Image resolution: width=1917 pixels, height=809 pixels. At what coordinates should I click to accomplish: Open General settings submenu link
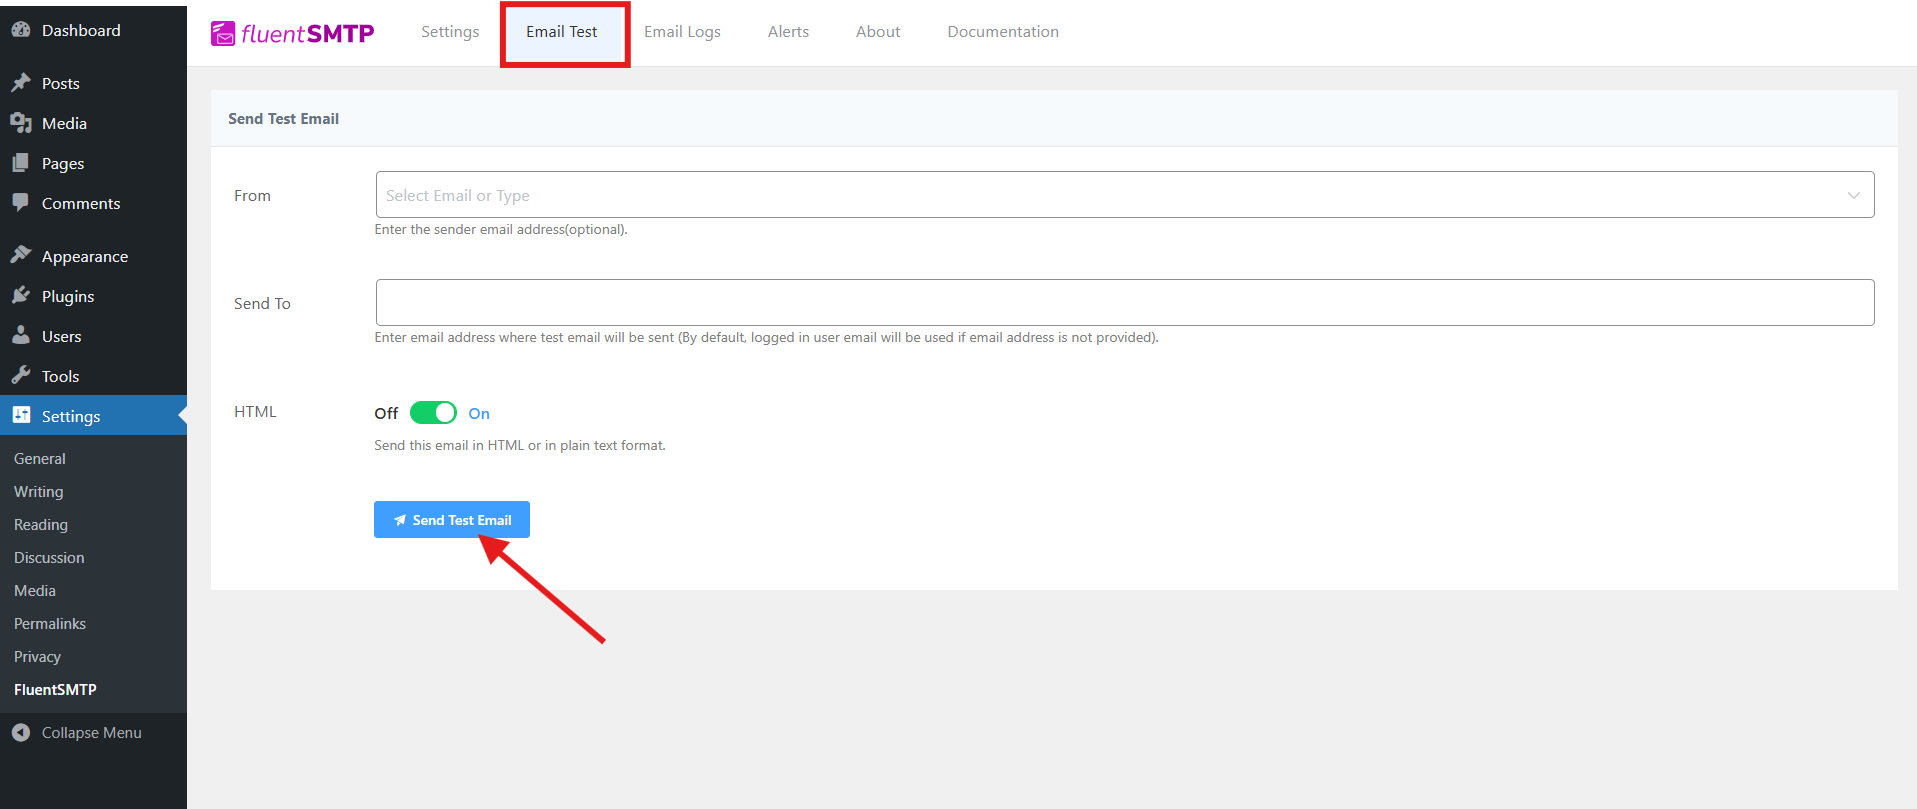(40, 458)
